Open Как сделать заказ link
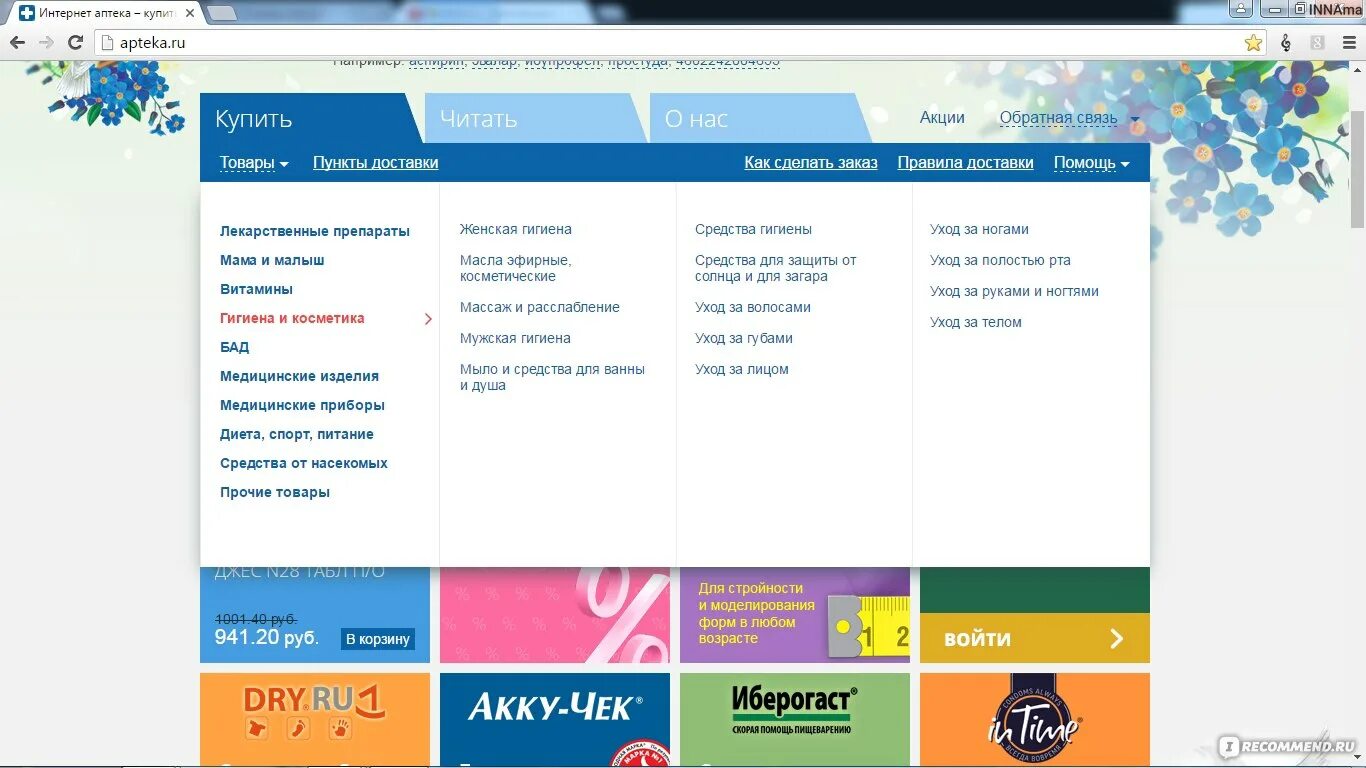This screenshot has width=1366, height=768. [811, 163]
